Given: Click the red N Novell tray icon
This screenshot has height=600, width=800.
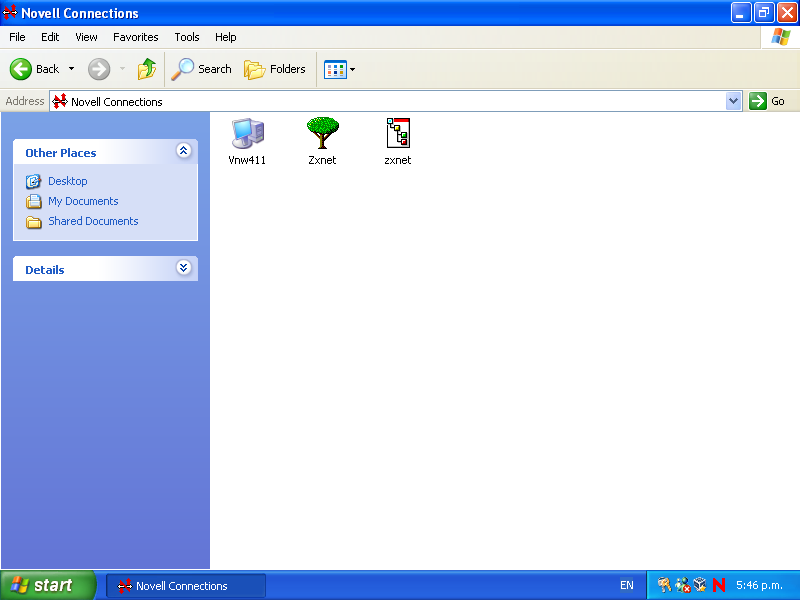Looking at the screenshot, I should click(x=719, y=585).
